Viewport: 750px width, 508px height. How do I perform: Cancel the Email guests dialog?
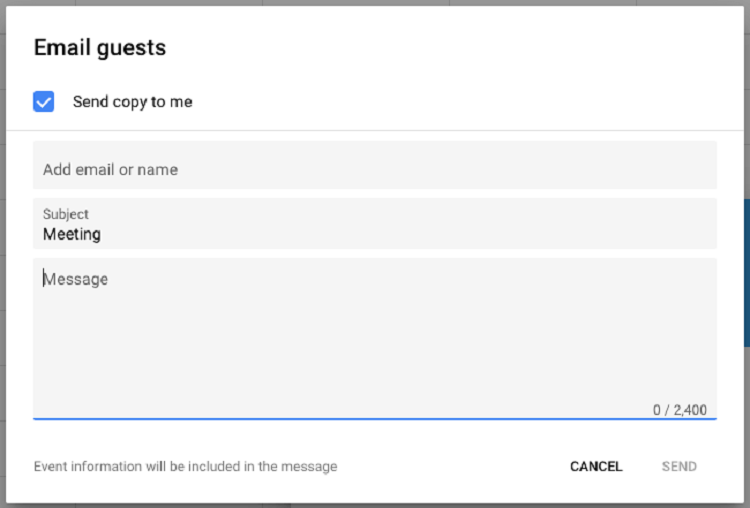(x=596, y=466)
